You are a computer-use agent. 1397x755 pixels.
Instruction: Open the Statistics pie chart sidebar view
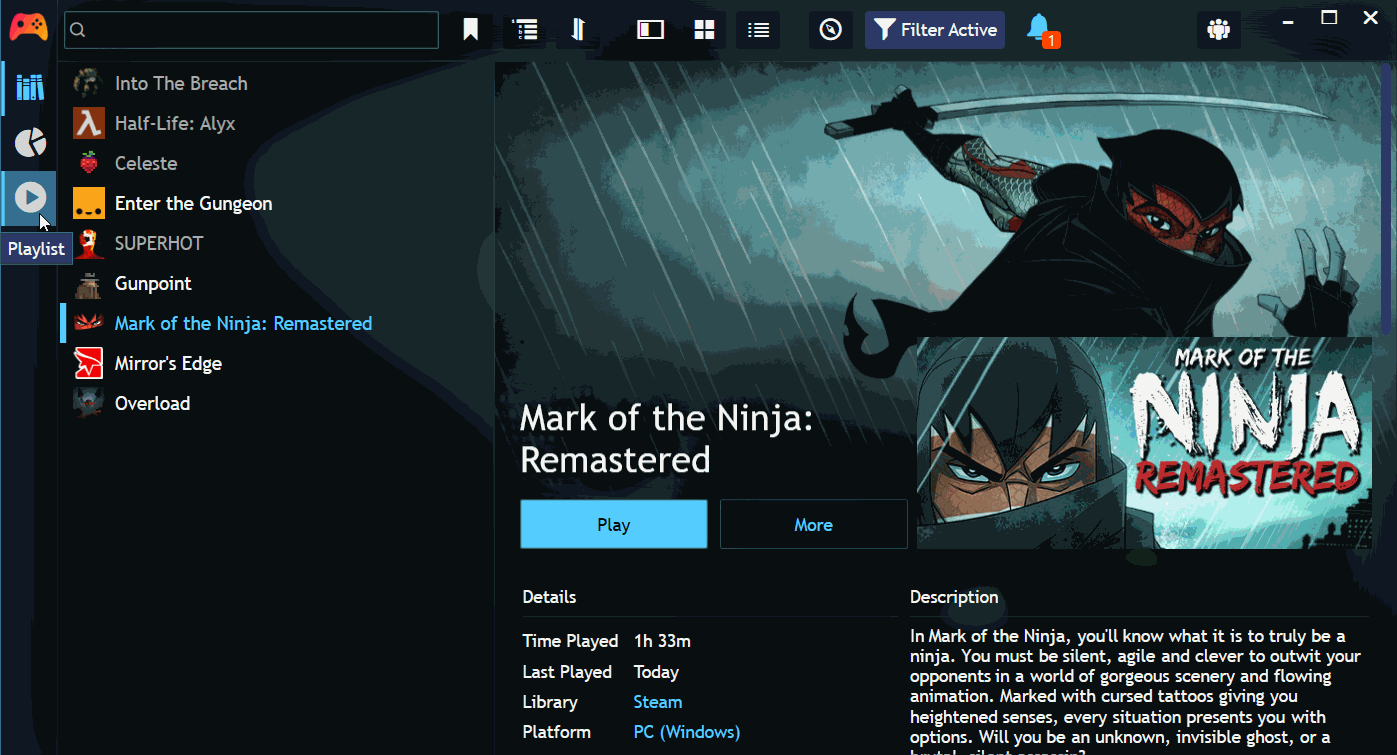[x=29, y=143]
